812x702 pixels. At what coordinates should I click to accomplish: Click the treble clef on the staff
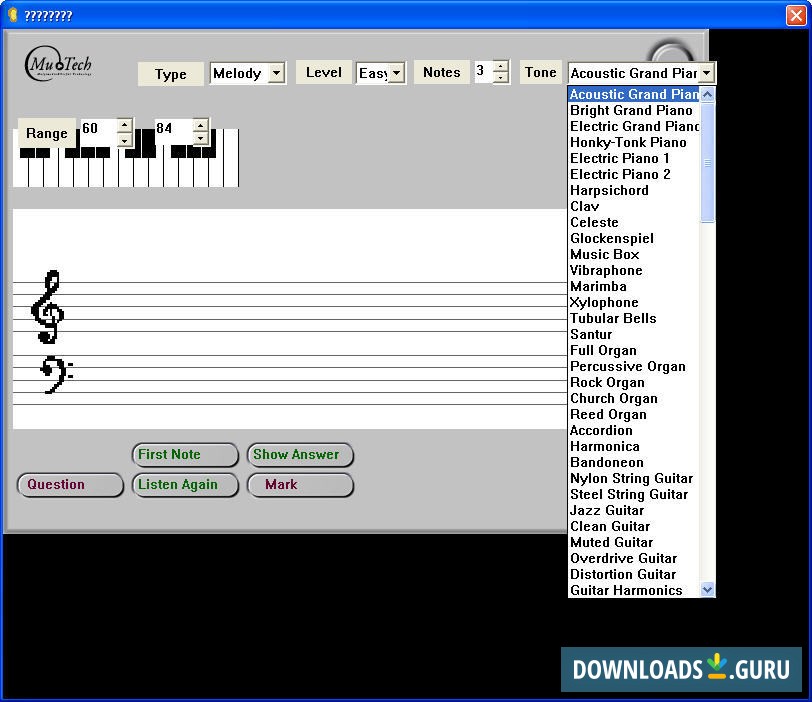pos(48,306)
